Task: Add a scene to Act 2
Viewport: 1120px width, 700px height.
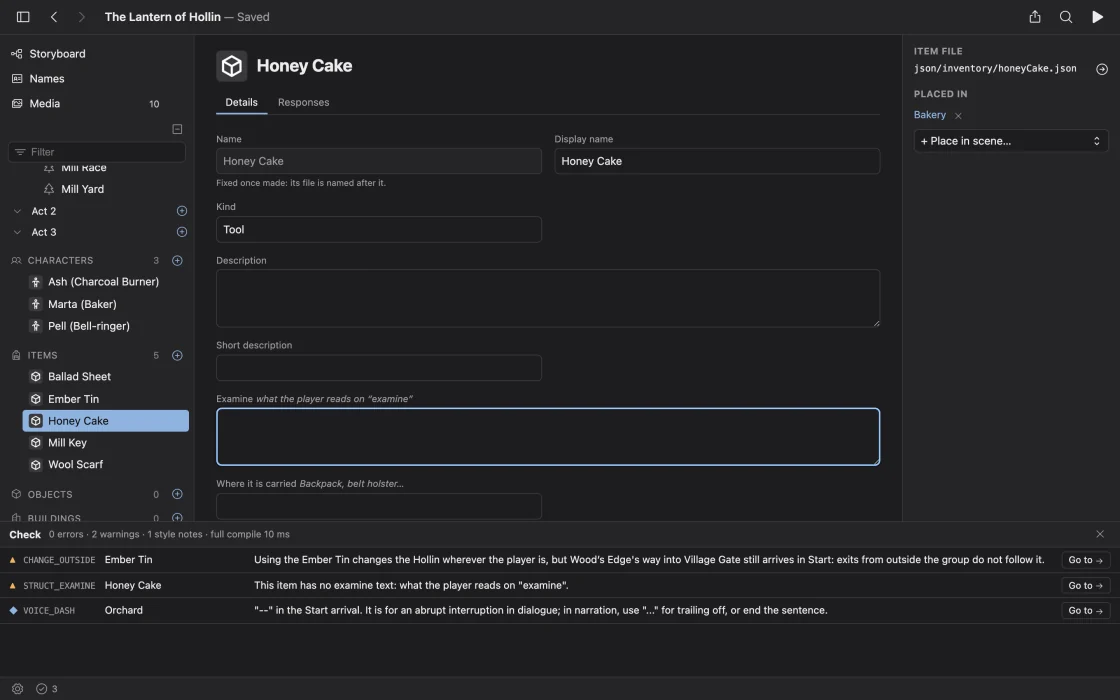Action: [181, 211]
